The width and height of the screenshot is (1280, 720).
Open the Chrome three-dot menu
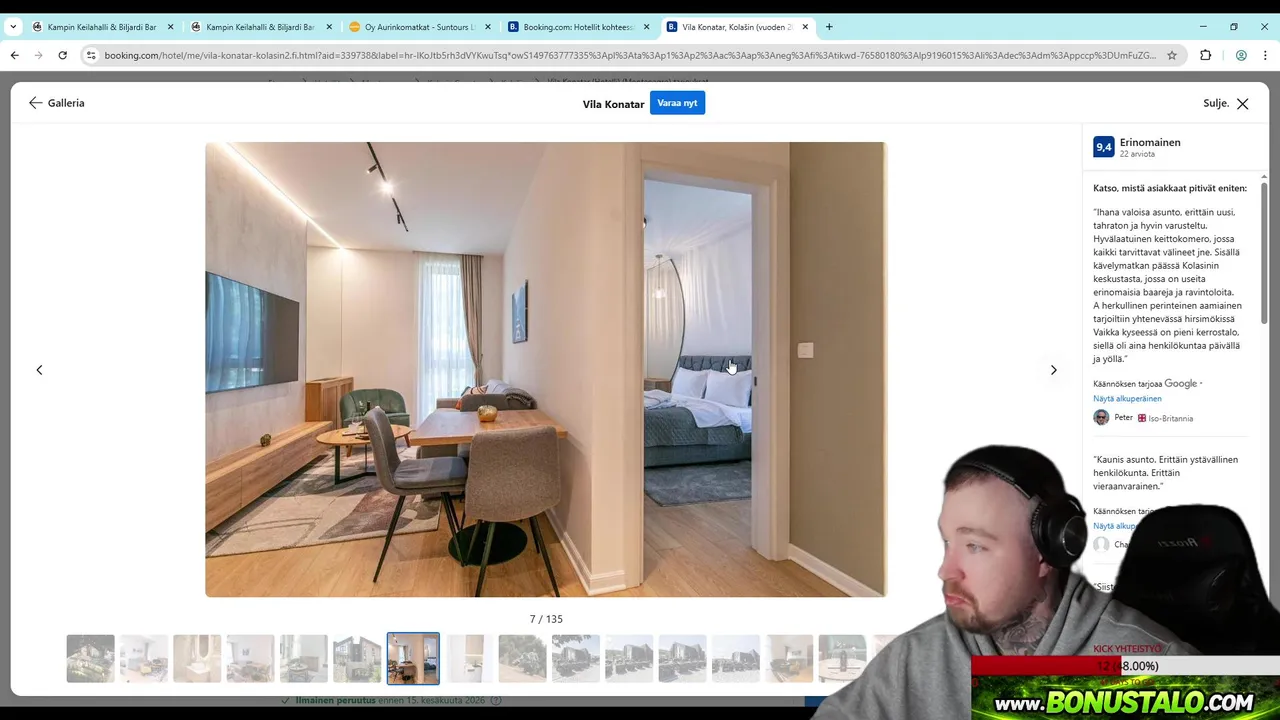[1266, 55]
